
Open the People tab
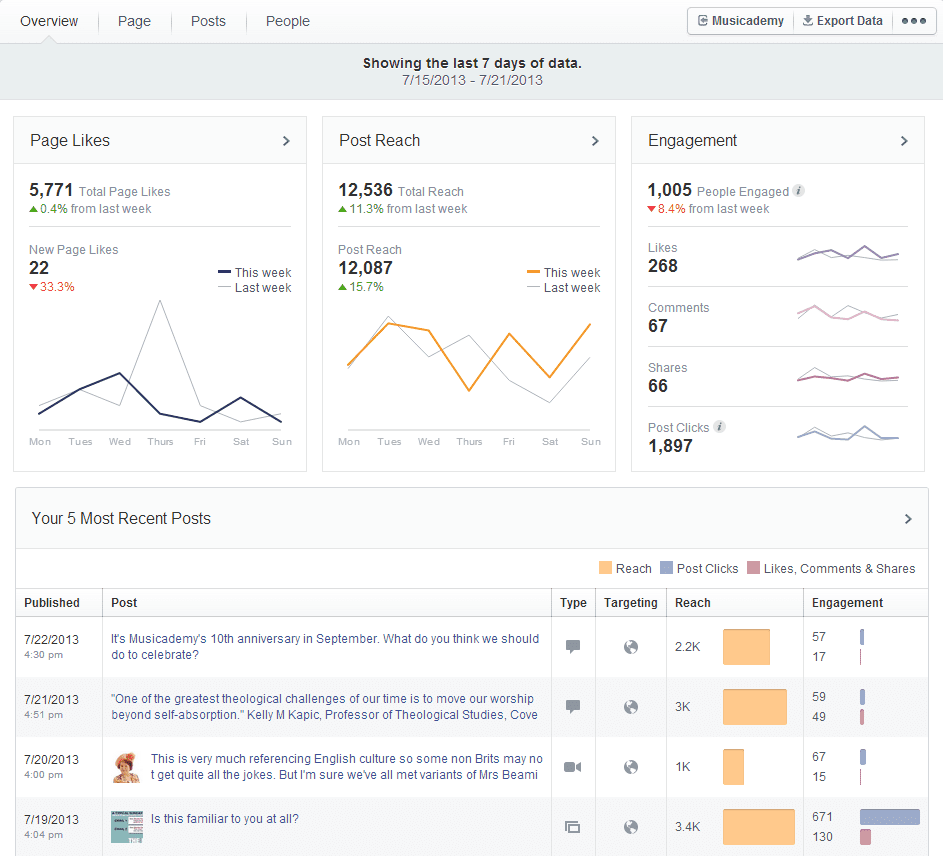(x=287, y=21)
